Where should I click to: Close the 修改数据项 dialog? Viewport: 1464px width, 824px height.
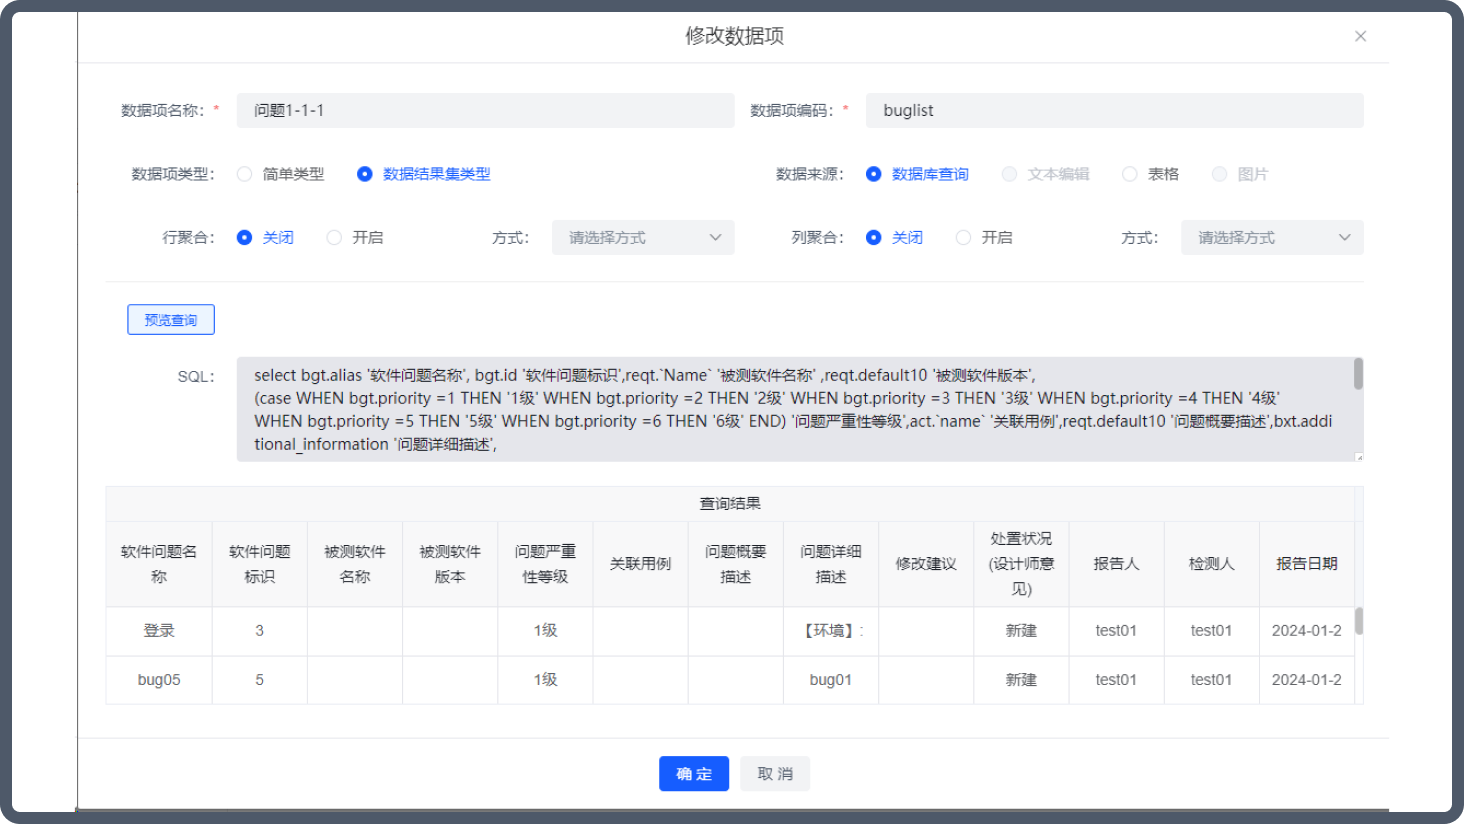coord(1360,36)
